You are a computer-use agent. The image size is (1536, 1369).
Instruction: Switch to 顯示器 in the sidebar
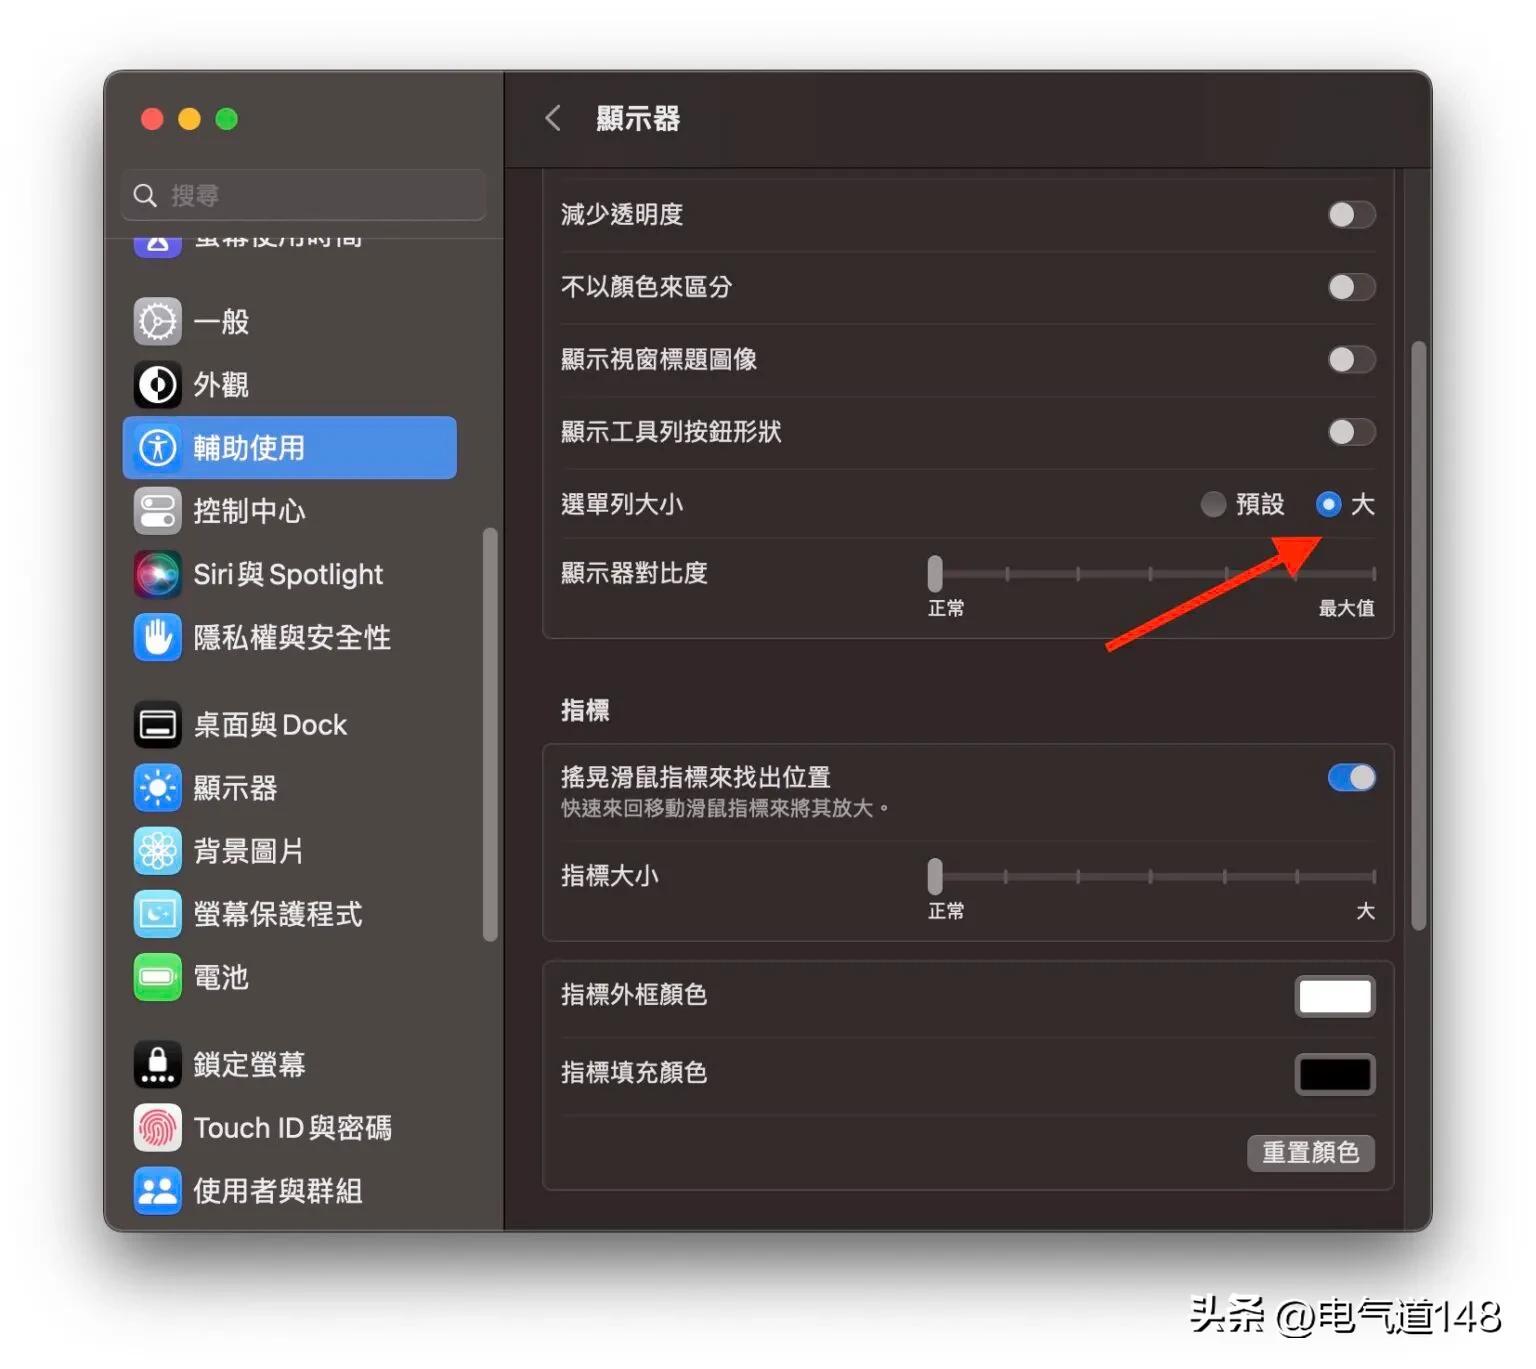click(x=157, y=788)
